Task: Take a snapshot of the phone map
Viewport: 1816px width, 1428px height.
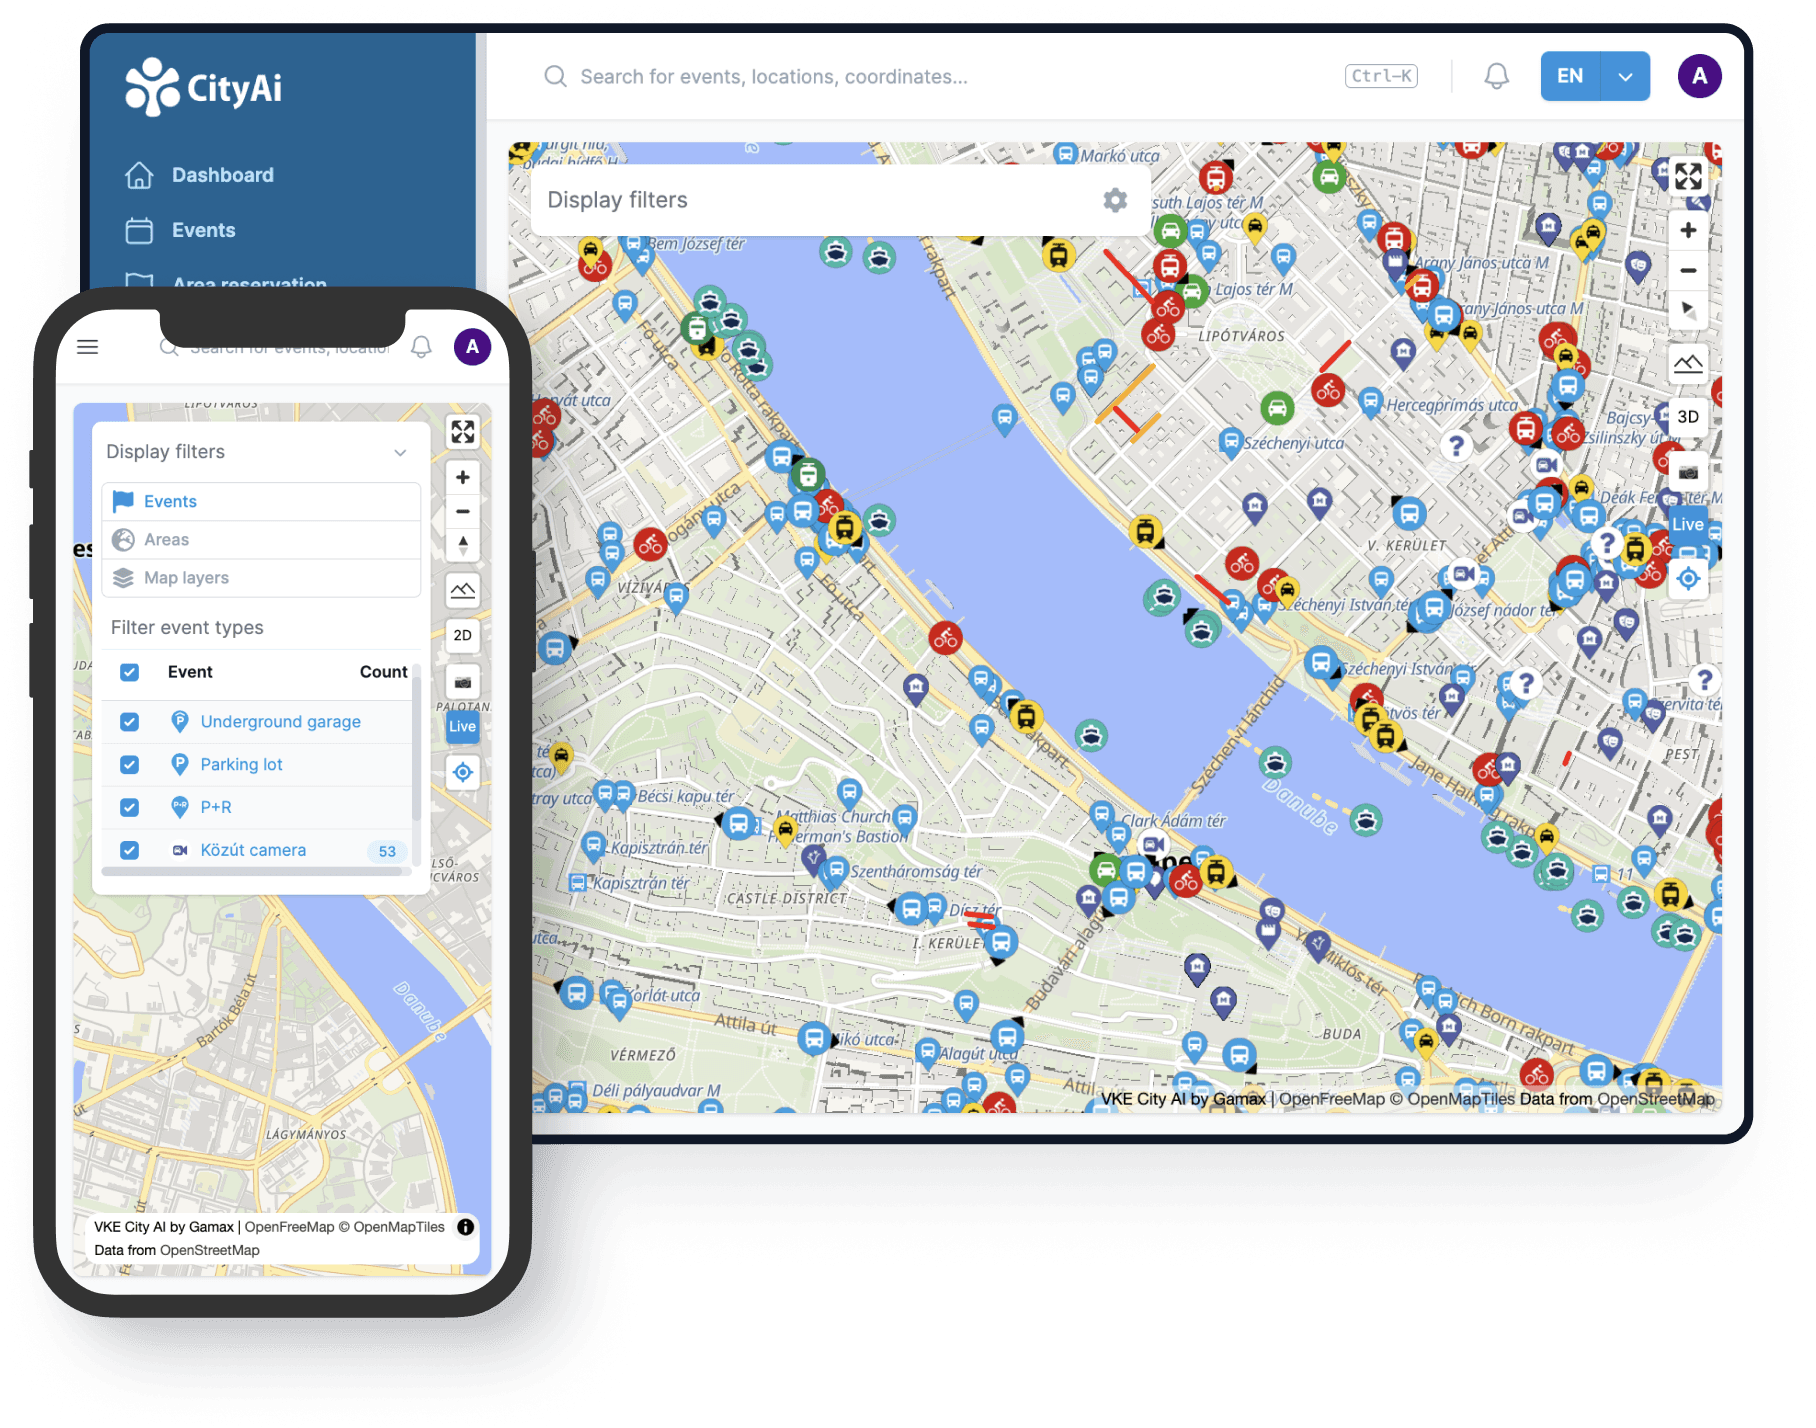Action: click(x=463, y=682)
